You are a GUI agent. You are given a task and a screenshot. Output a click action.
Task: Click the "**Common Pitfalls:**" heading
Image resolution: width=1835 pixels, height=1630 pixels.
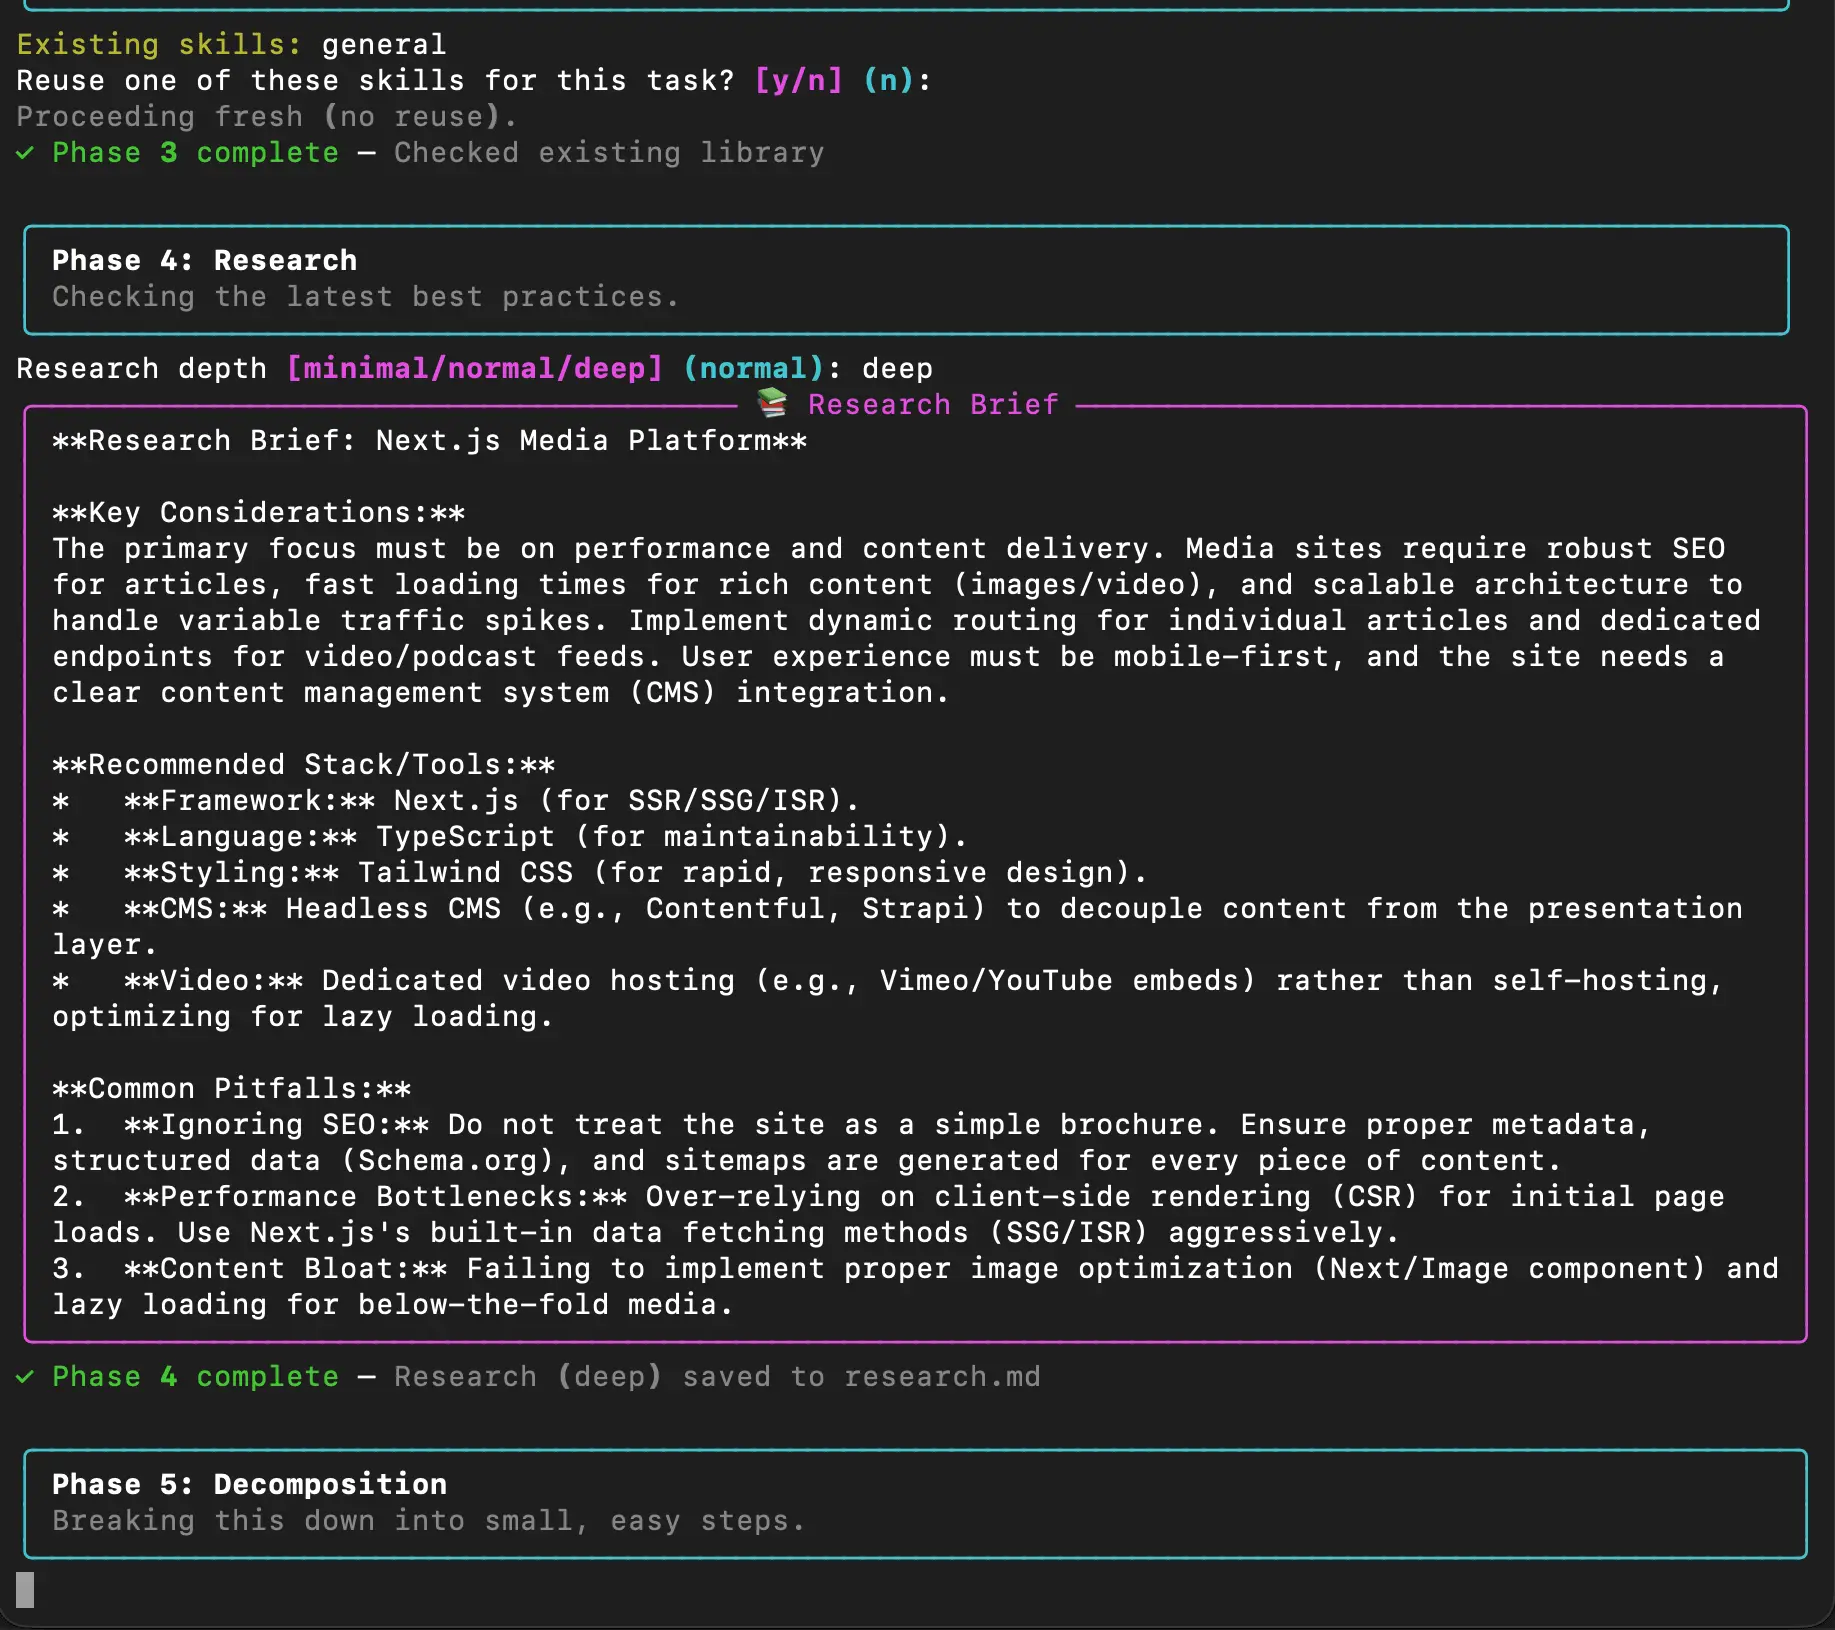[232, 1089]
